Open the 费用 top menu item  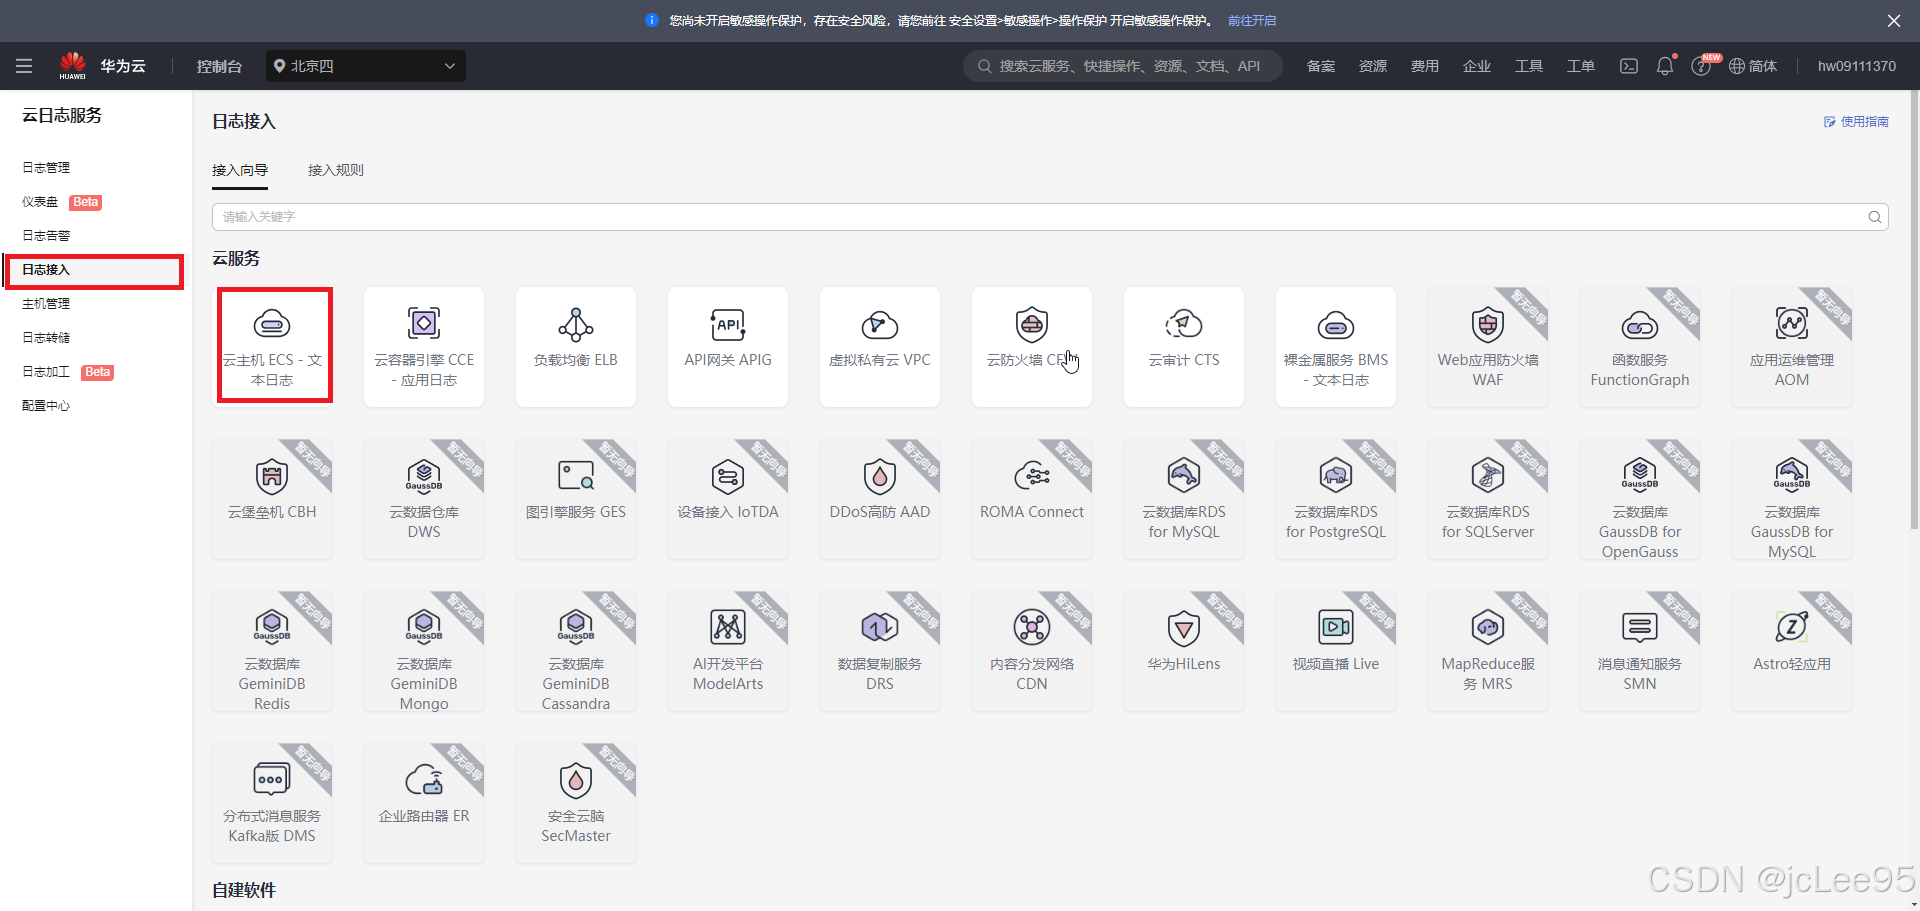(1425, 66)
